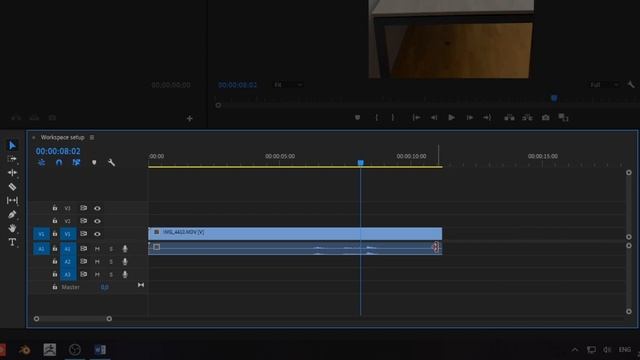Play the sequence in Program monitor
640x360 pixels.
pyautogui.click(x=451, y=118)
